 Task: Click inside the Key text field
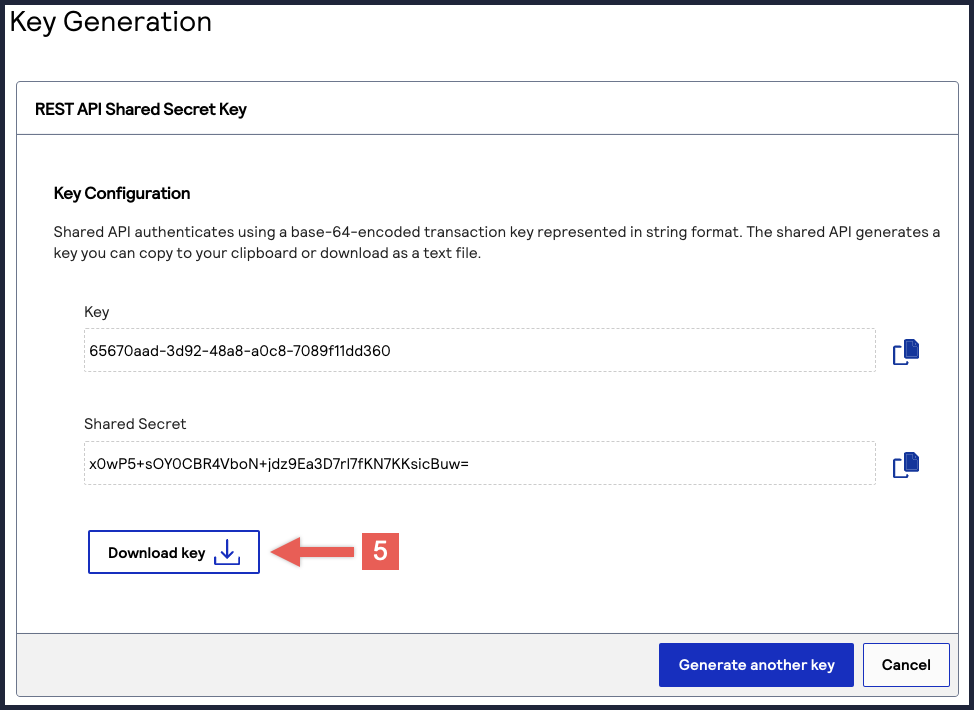[600, 351]
